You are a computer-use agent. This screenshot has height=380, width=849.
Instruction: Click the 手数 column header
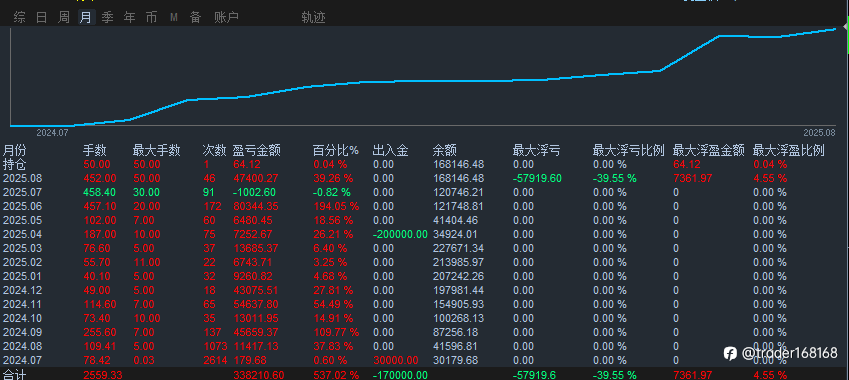(x=95, y=150)
